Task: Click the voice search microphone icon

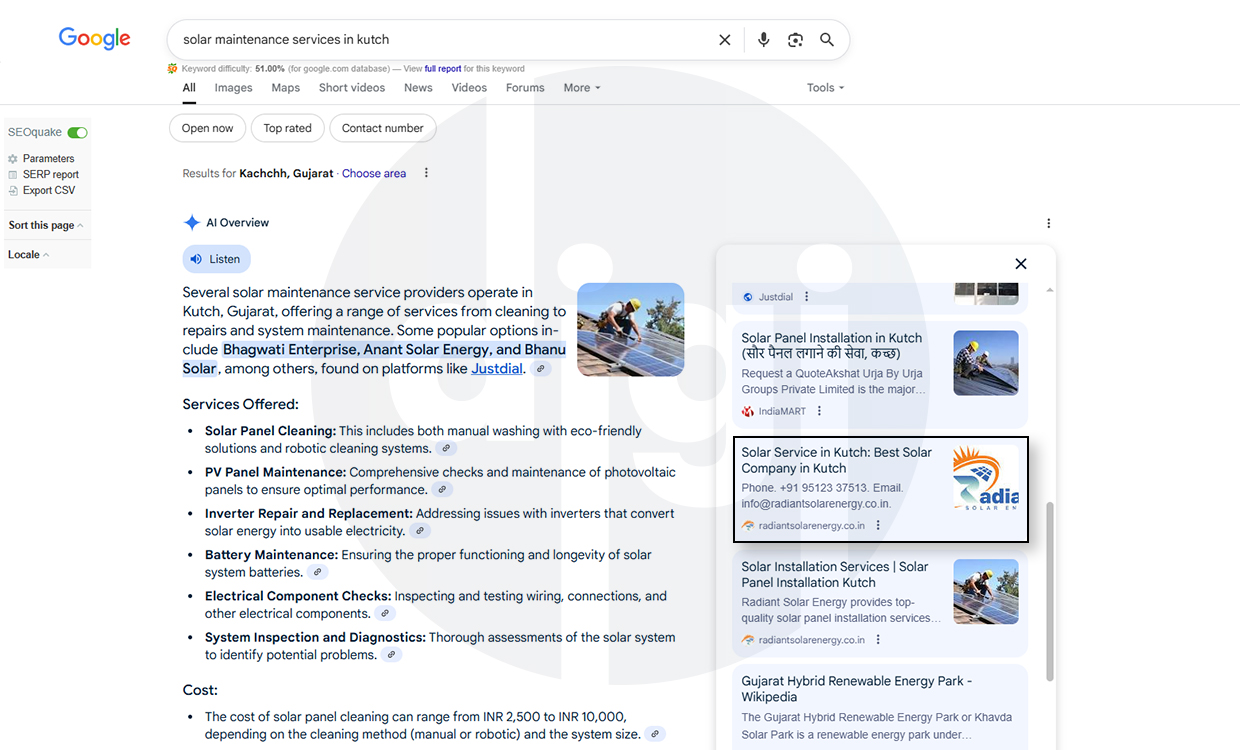Action: (x=764, y=40)
